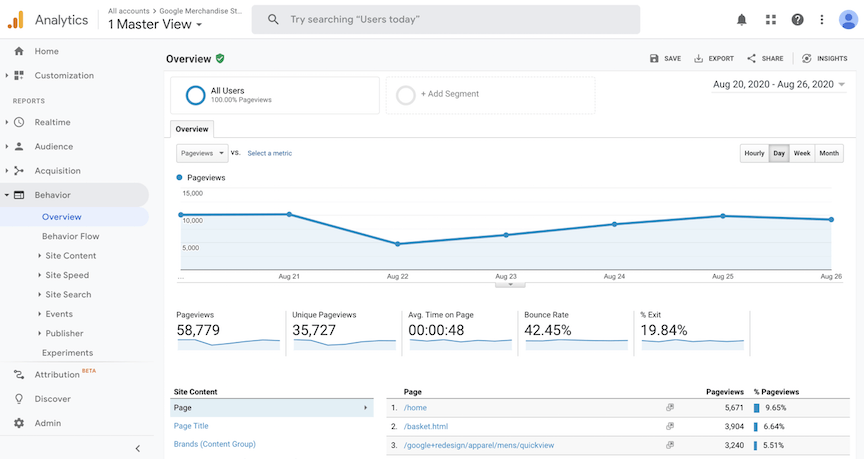
Task: Click the Acquisition arrows icon
Action: (x=19, y=171)
